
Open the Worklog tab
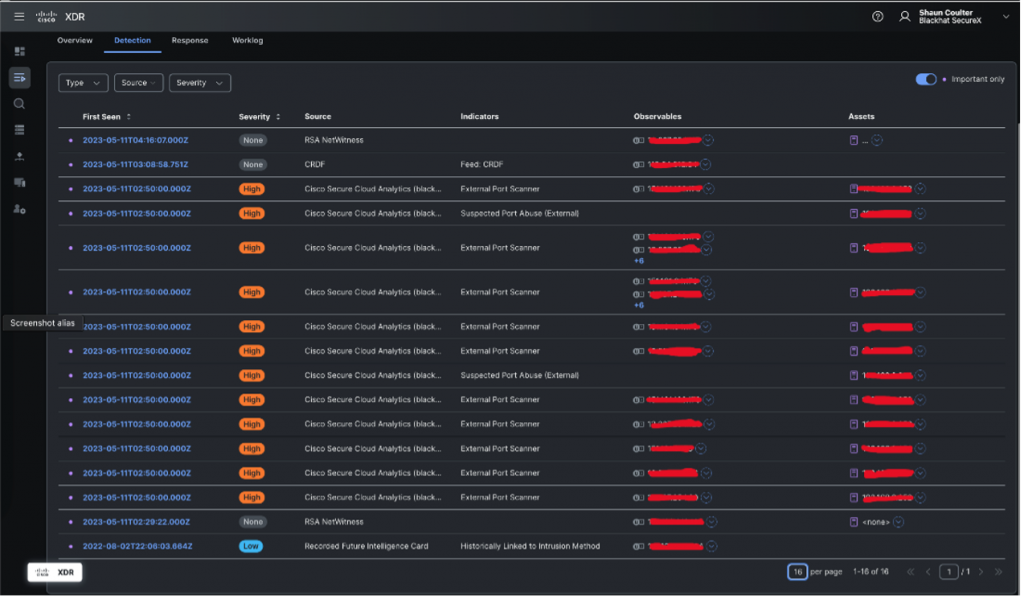point(247,41)
